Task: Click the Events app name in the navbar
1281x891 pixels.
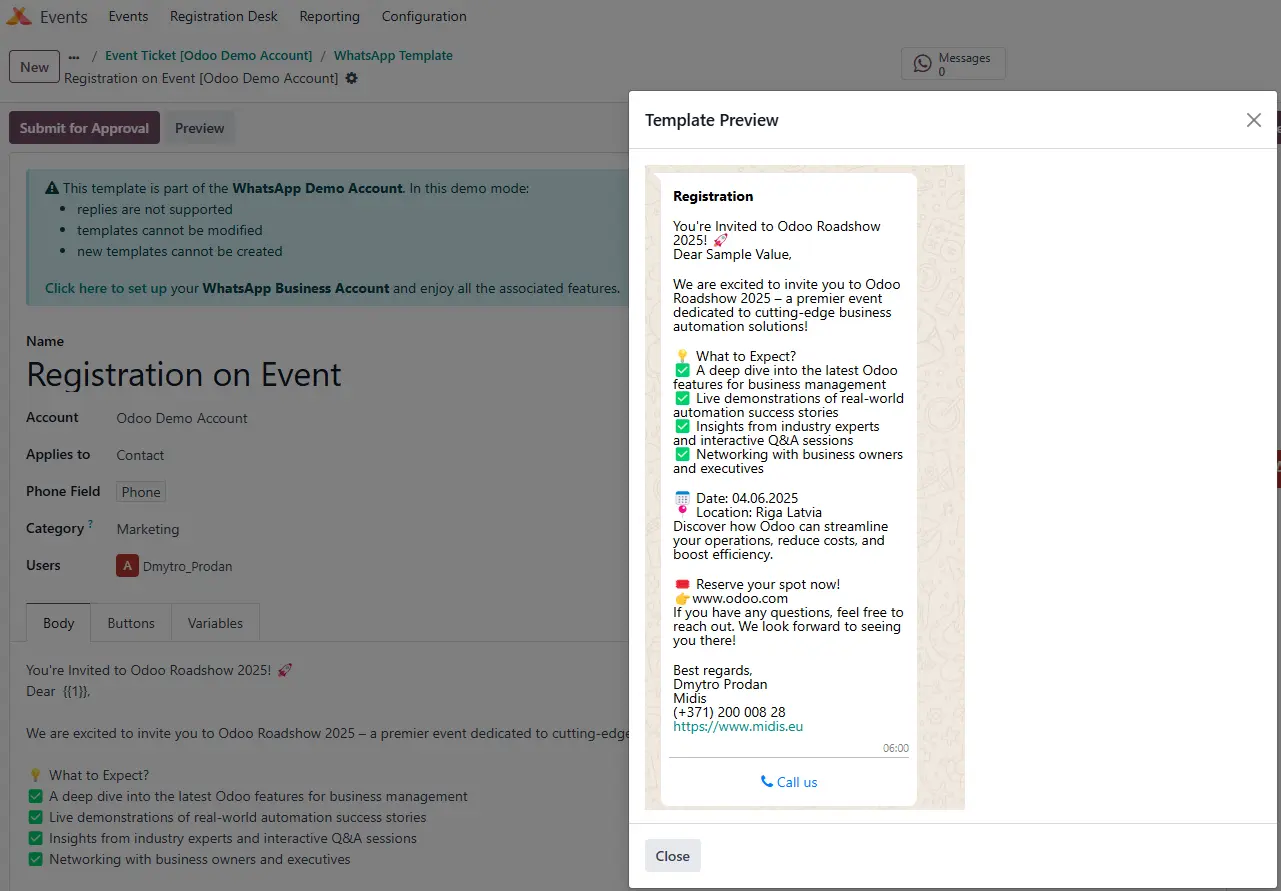Action: pyautogui.click(x=64, y=16)
